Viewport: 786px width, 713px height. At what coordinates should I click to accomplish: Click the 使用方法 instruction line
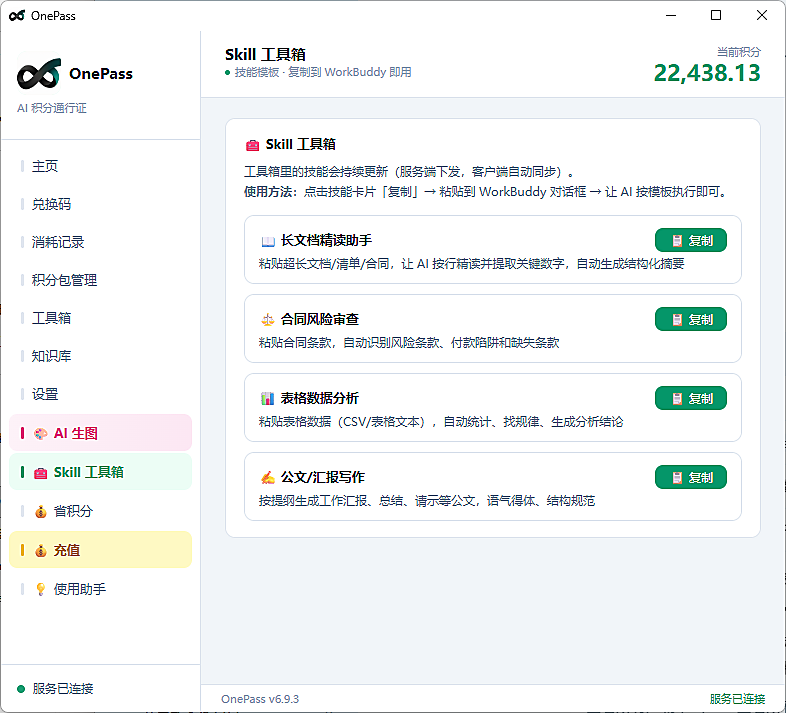[x=486, y=192]
